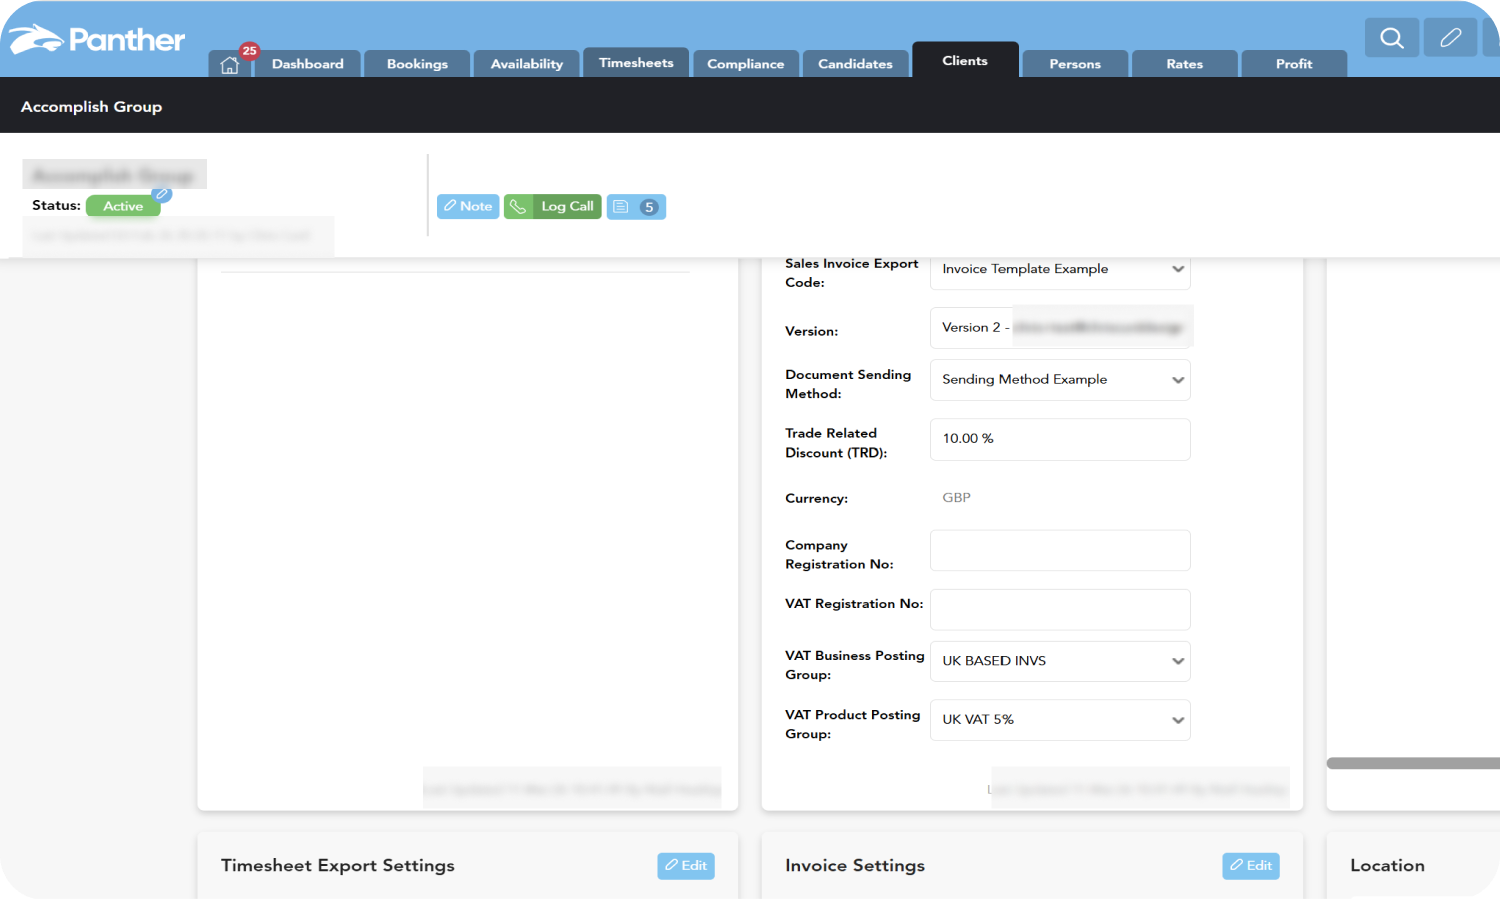Click the horizontal scrollbar in right panel
The height and width of the screenshot is (900, 1500).
pyautogui.click(x=1412, y=763)
